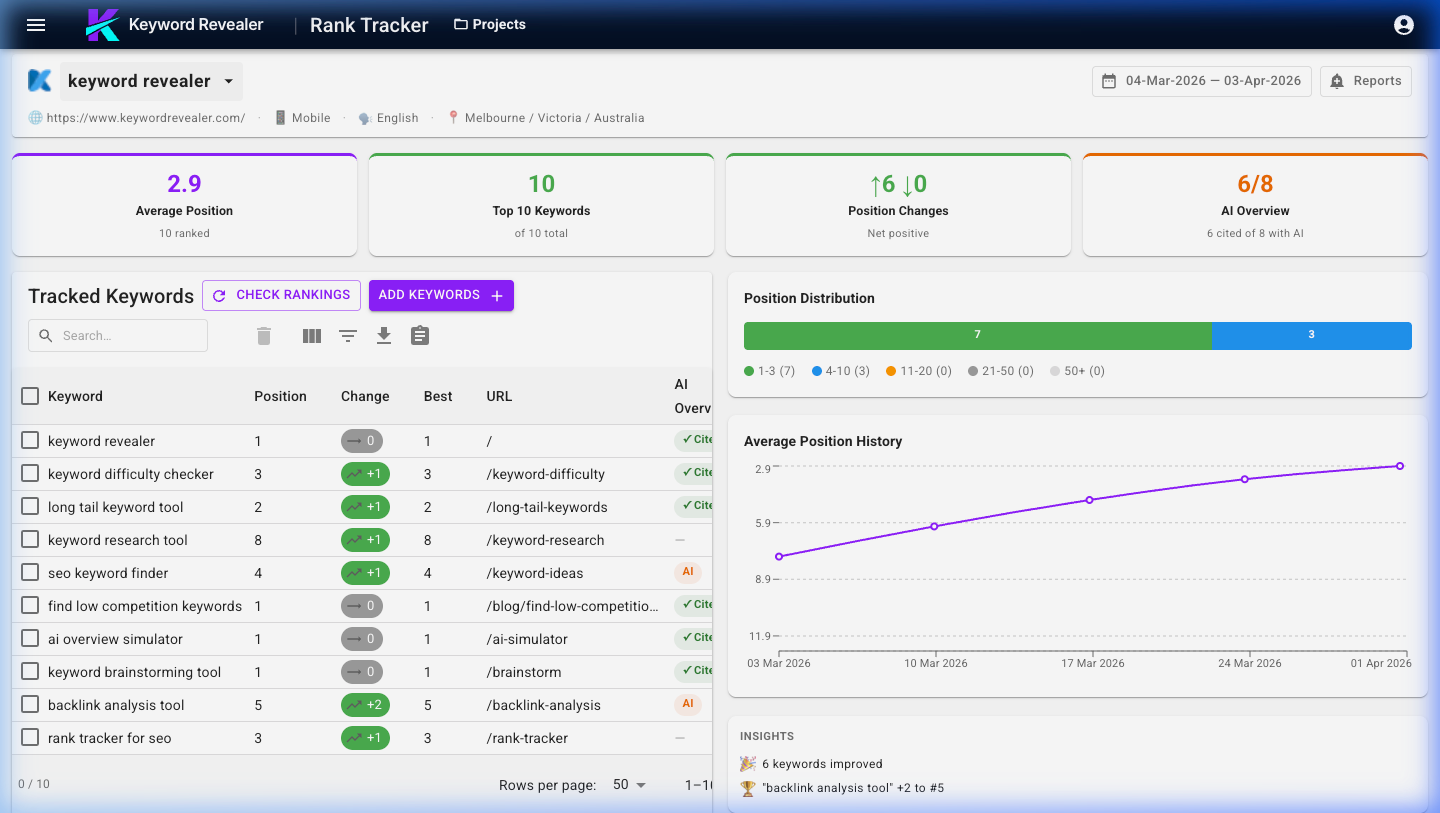Open the /keyword-difficulty URL
Image resolution: width=1440 pixels, height=813 pixels.
click(x=546, y=474)
